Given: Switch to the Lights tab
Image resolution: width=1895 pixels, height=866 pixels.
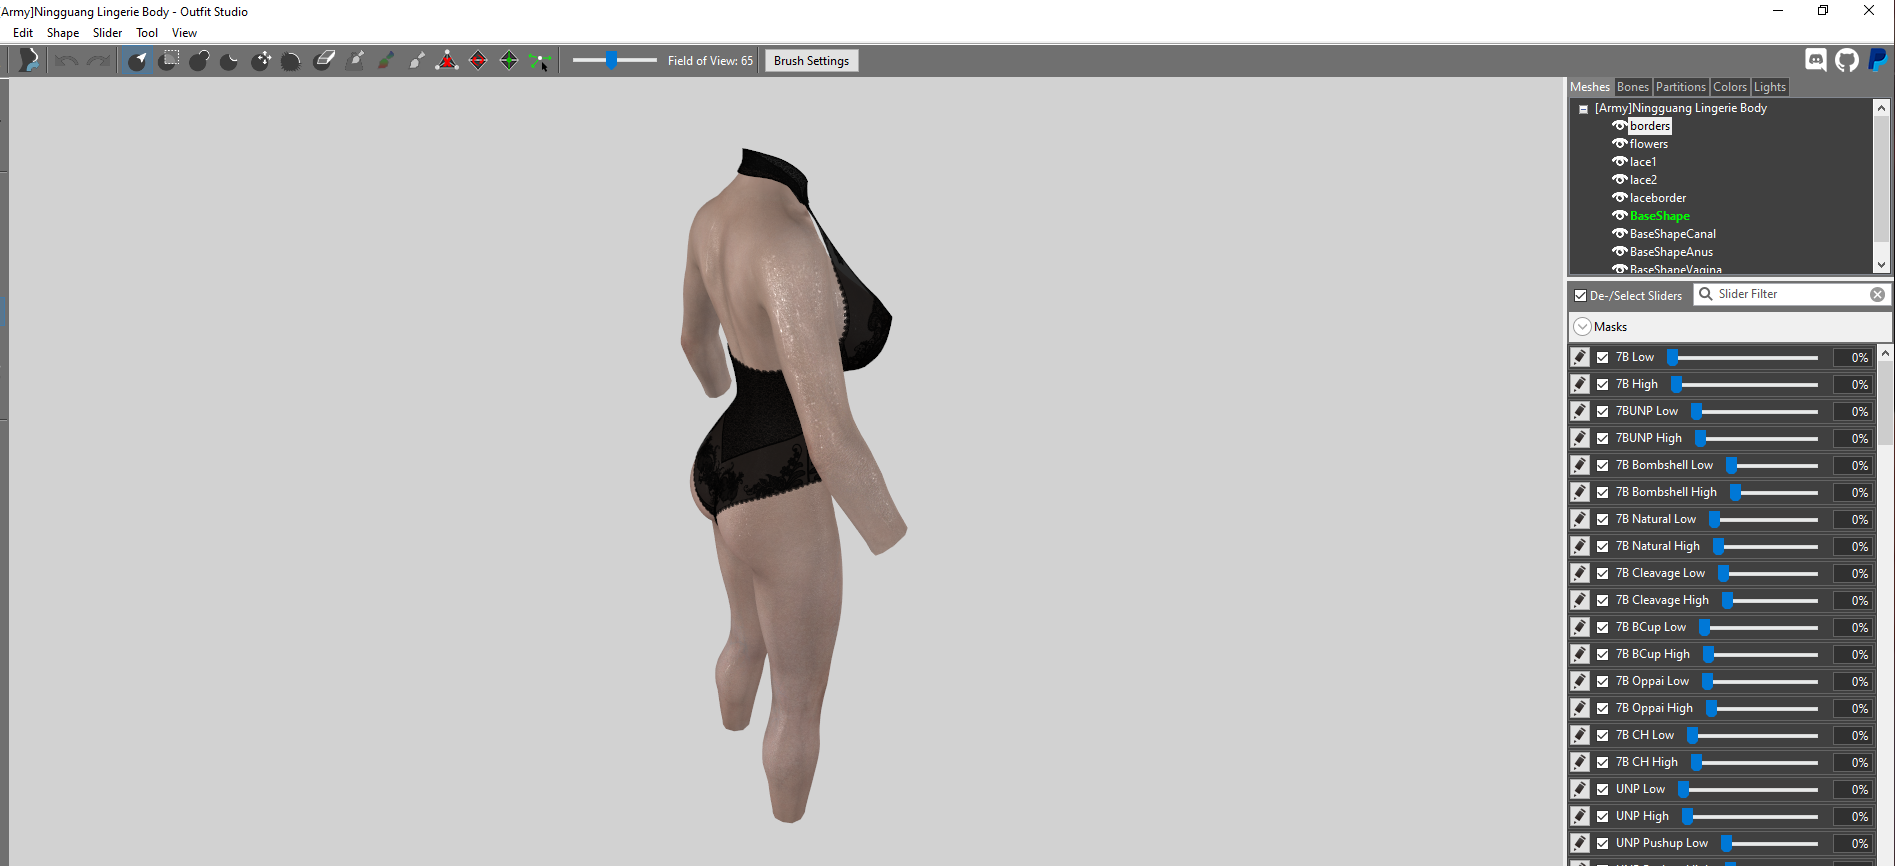Looking at the screenshot, I should click(x=1769, y=87).
